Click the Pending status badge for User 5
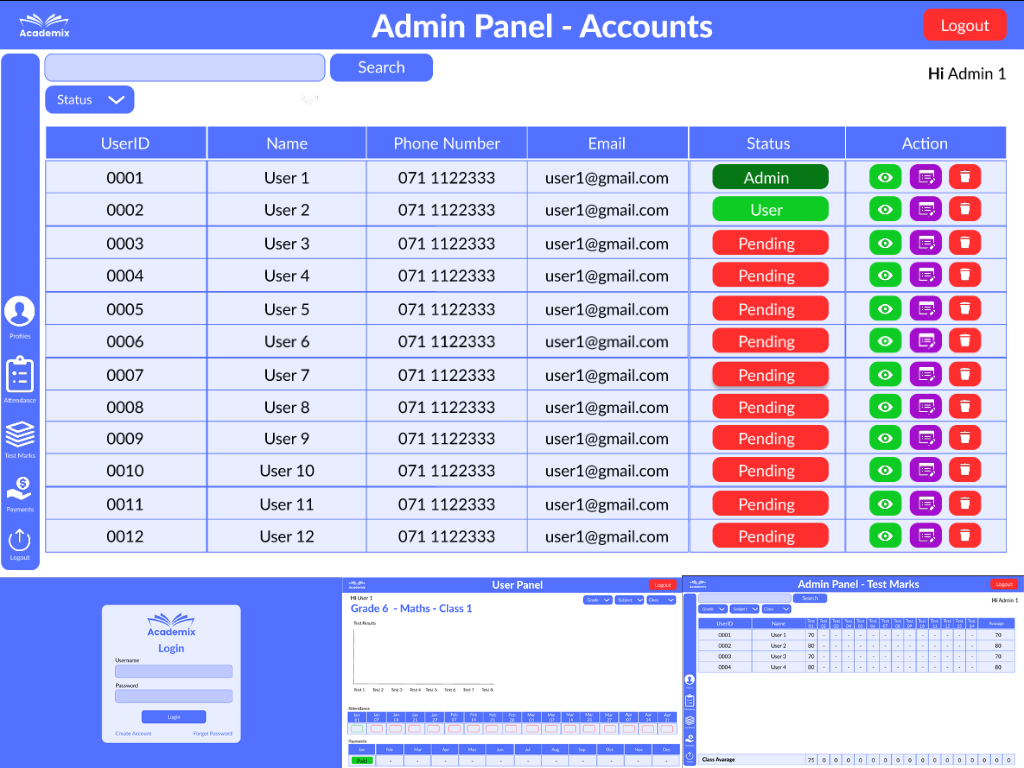Image resolution: width=1024 pixels, height=768 pixels. click(x=769, y=309)
